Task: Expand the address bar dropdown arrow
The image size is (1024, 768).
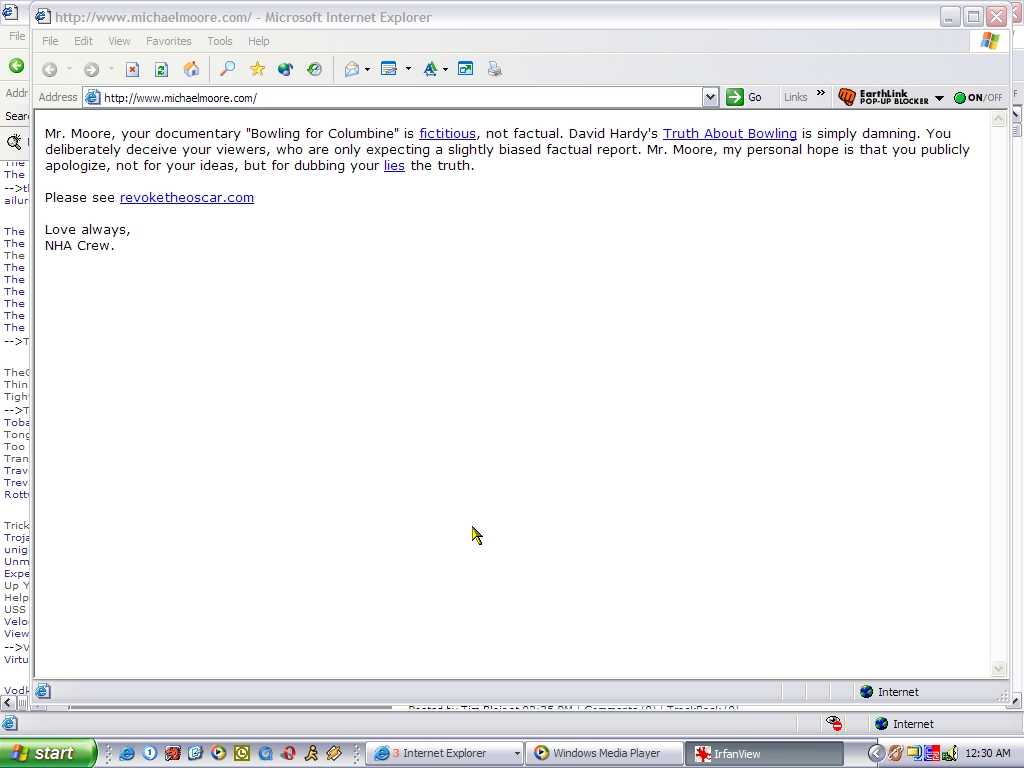Action: tap(710, 97)
